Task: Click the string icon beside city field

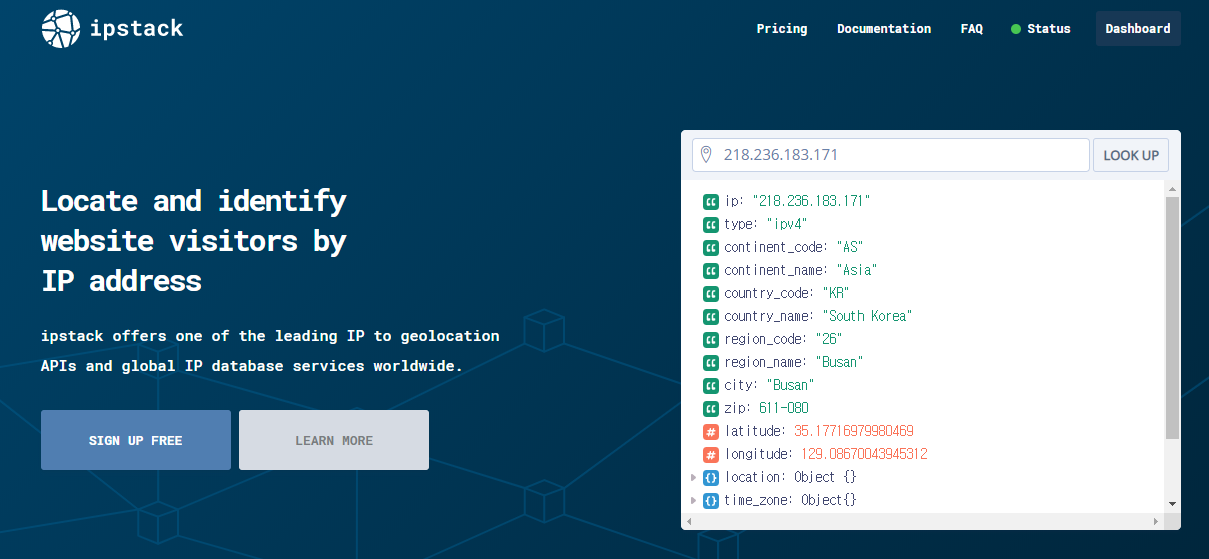Action: (711, 385)
